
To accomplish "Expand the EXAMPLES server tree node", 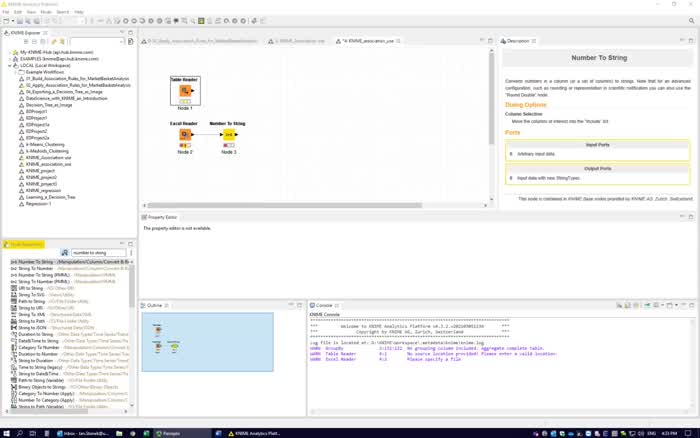I will (x=12, y=59).
